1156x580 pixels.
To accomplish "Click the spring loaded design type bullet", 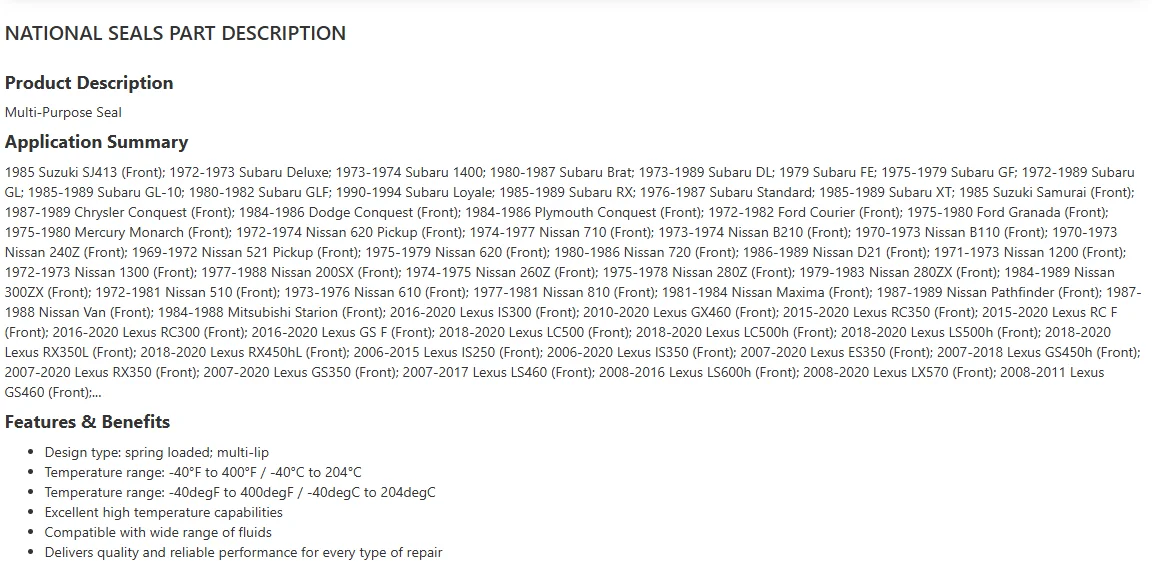I will click(x=156, y=453).
